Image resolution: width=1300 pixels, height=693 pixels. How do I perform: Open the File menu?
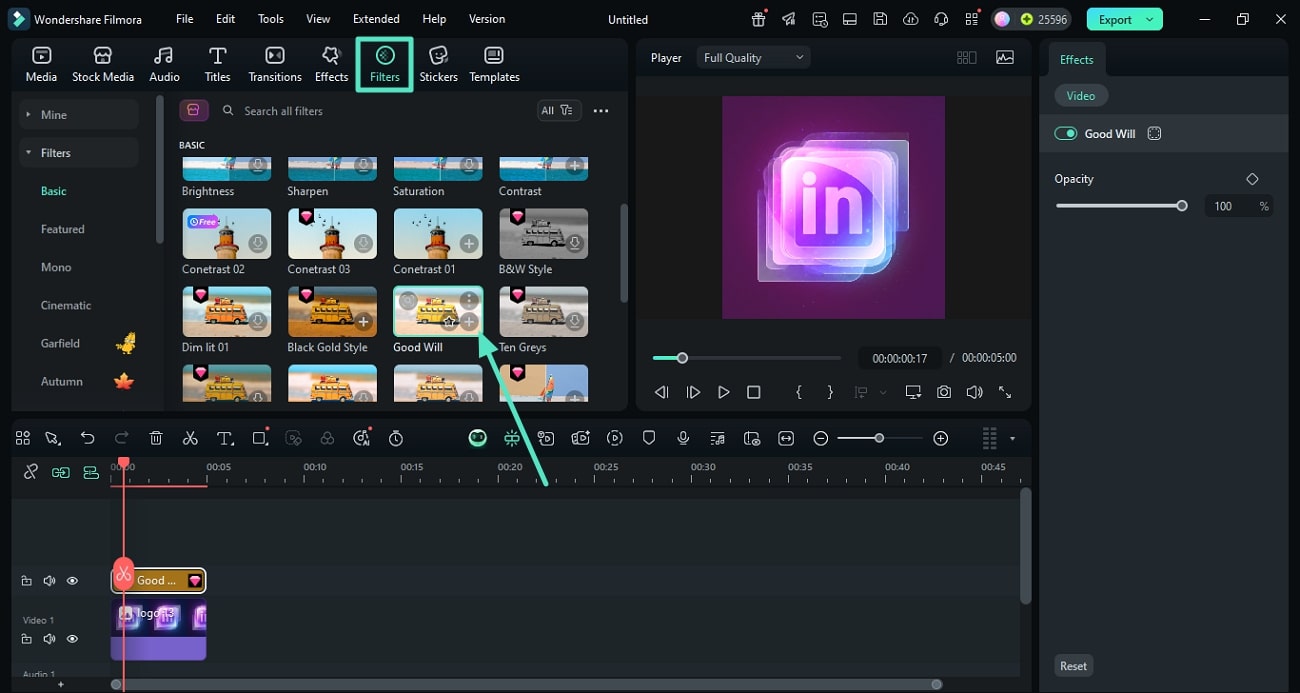(x=185, y=19)
